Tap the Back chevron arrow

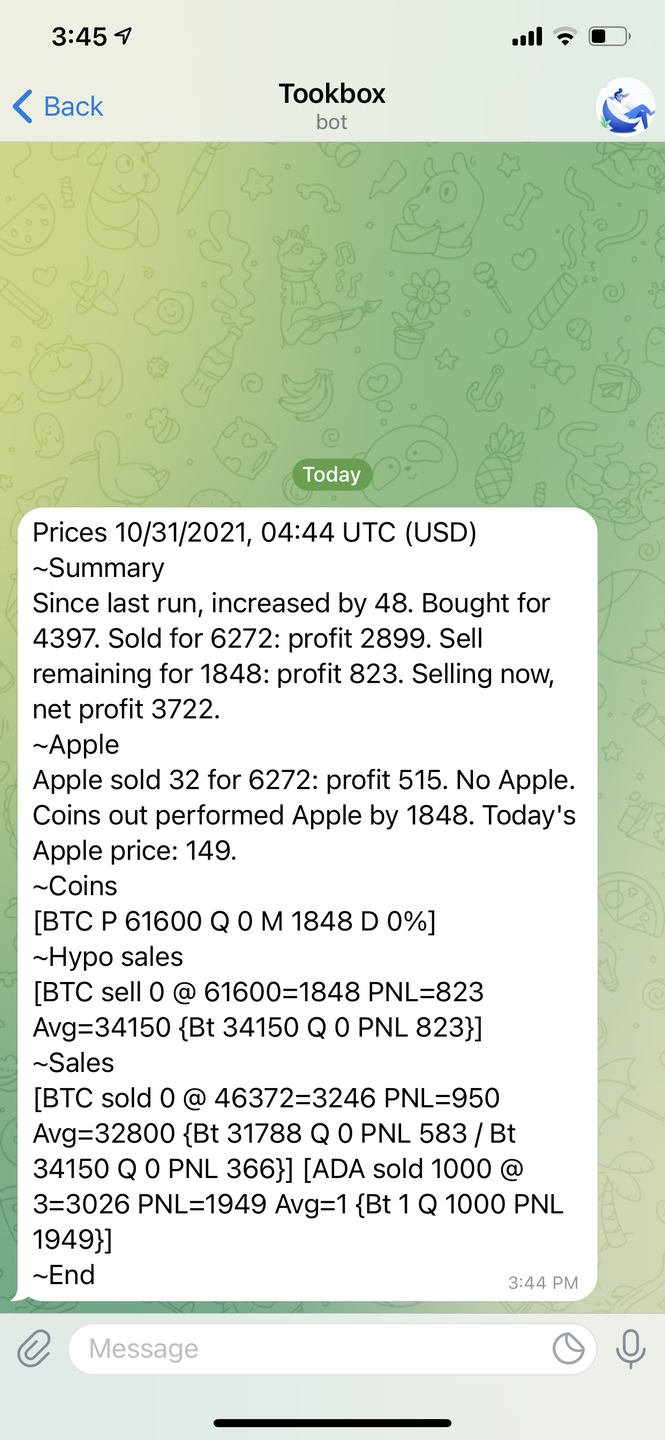point(23,106)
